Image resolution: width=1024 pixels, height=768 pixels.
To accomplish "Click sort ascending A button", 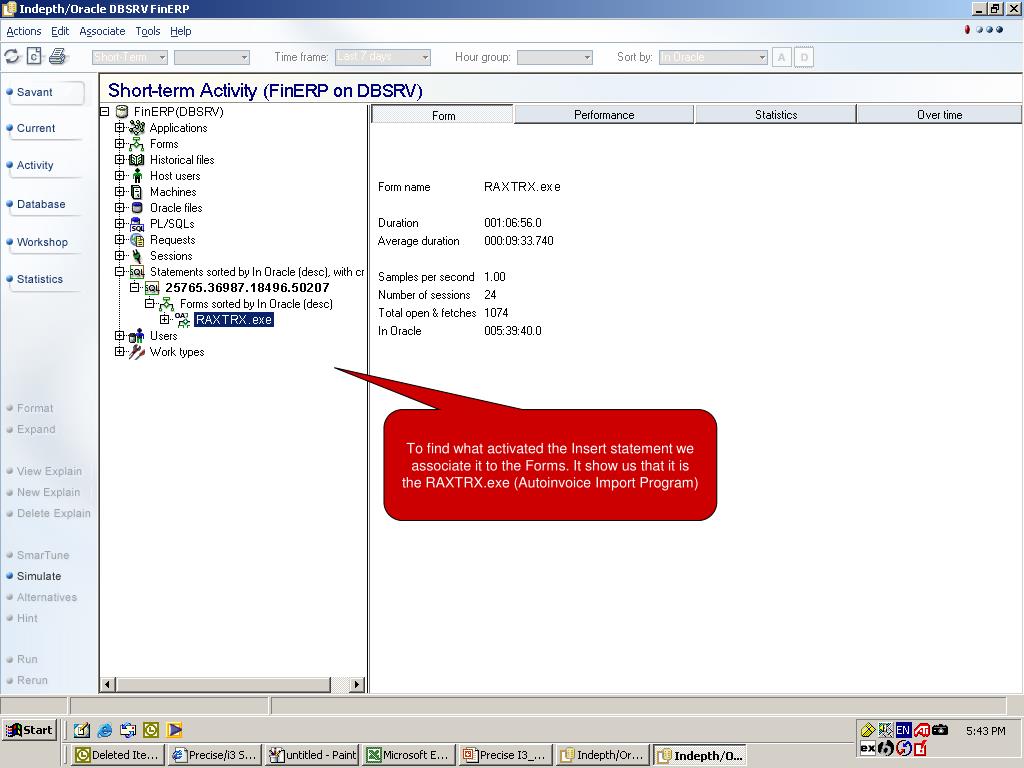I will [x=781, y=57].
